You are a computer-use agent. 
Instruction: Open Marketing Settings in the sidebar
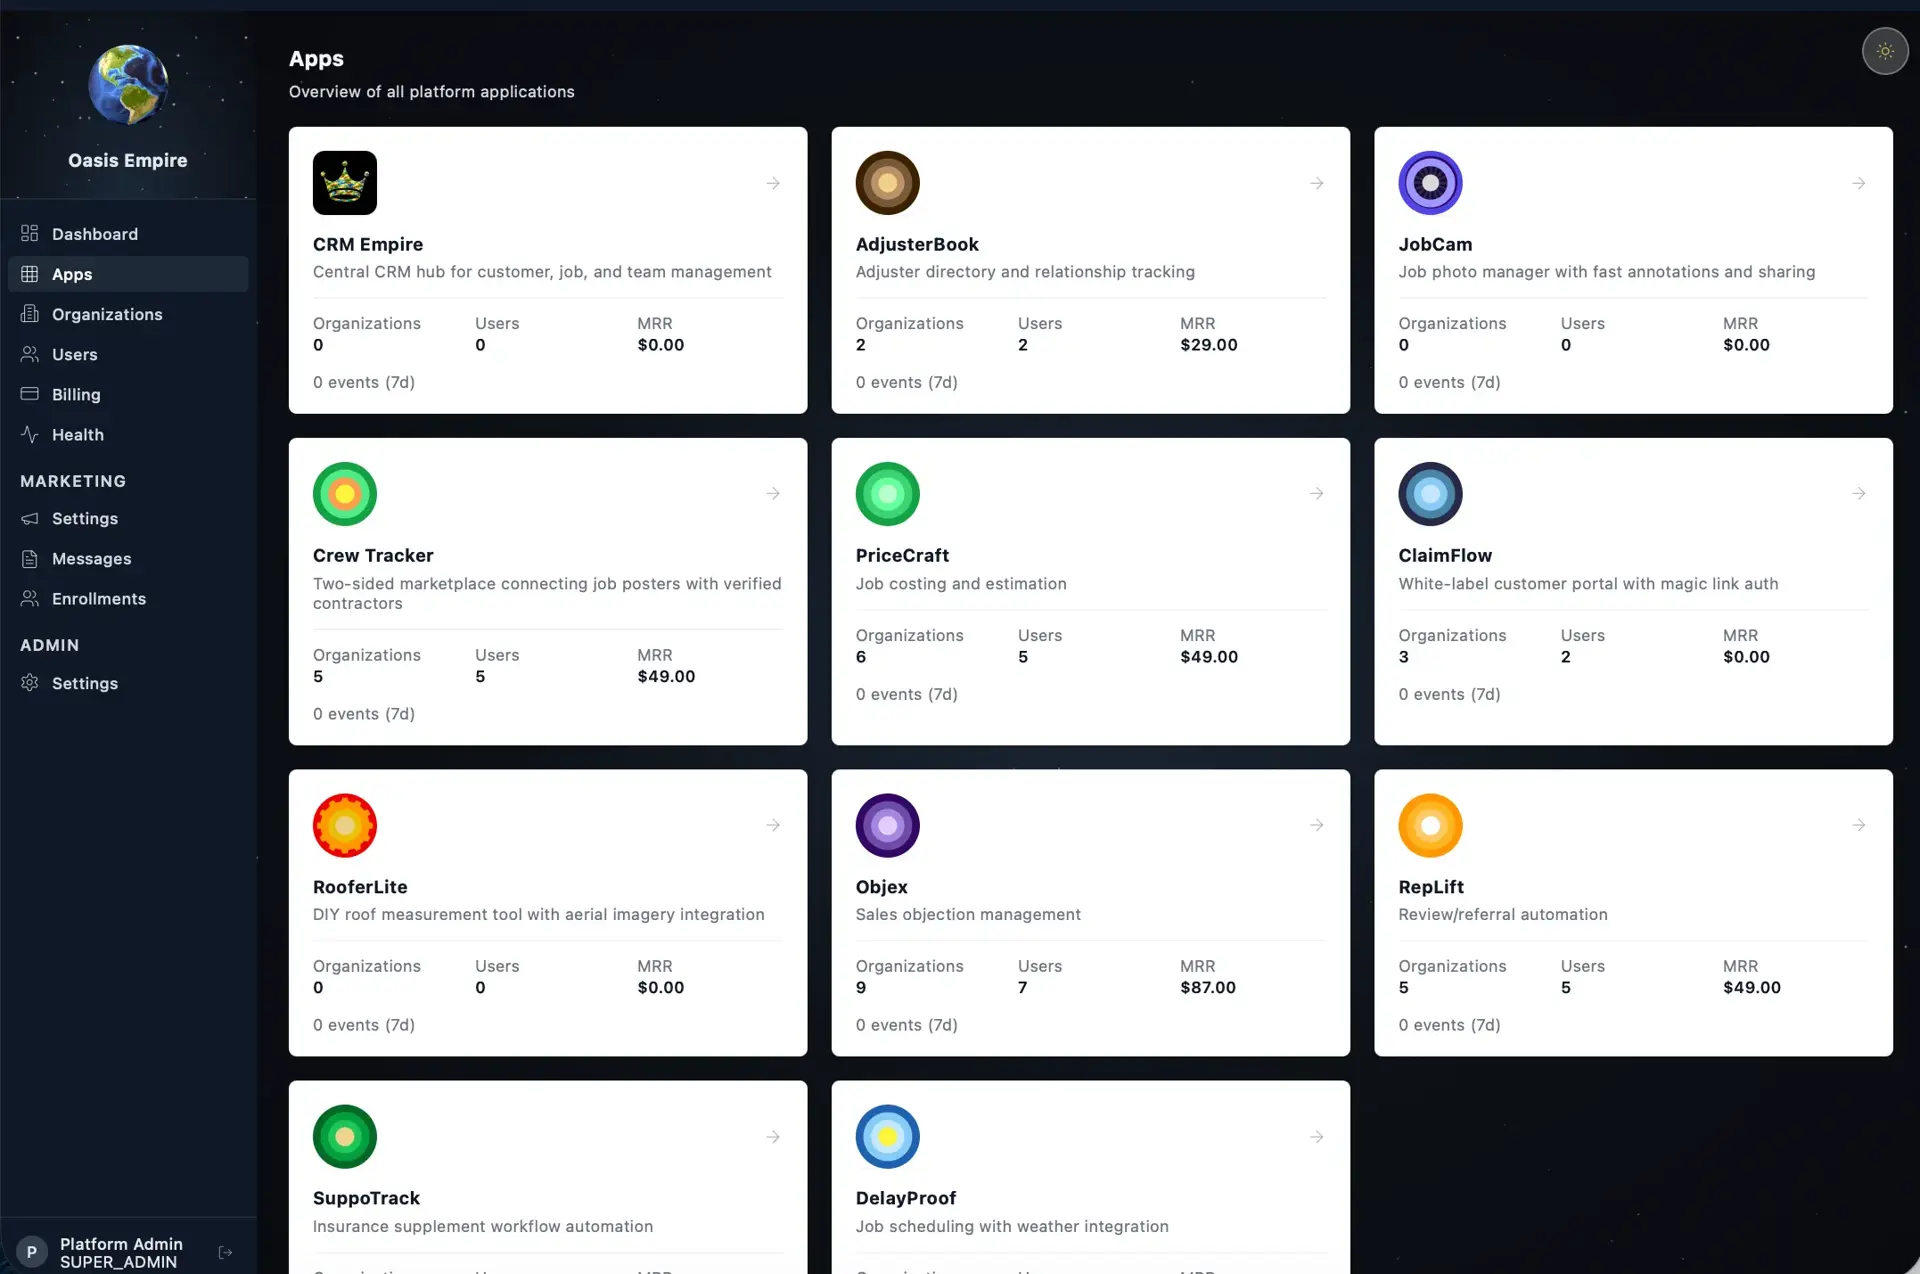click(x=128, y=518)
